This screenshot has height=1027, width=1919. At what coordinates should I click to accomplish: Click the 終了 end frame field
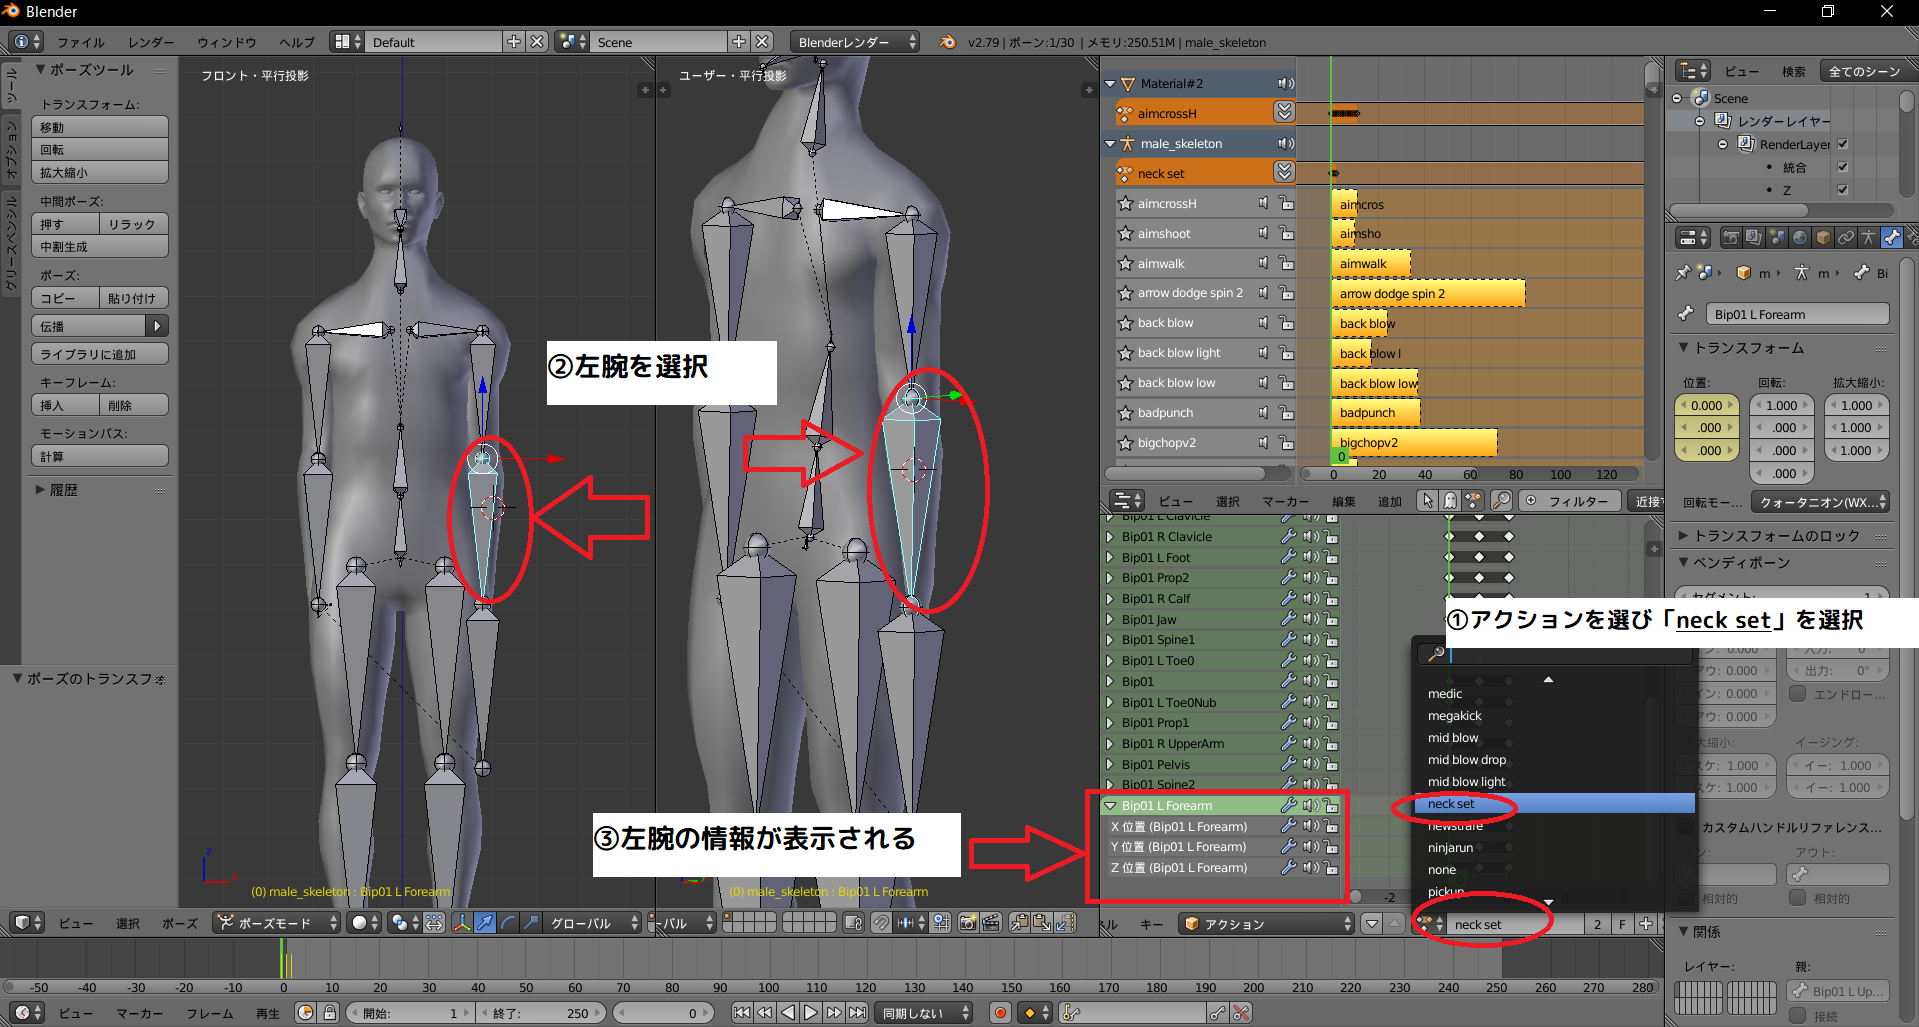click(541, 1013)
